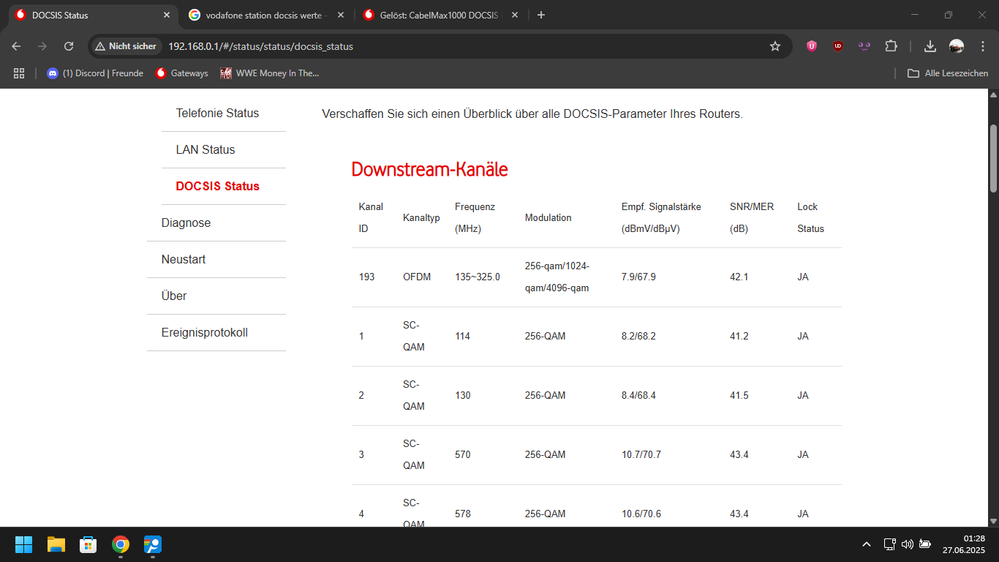Open a new browser tab

tap(541, 15)
